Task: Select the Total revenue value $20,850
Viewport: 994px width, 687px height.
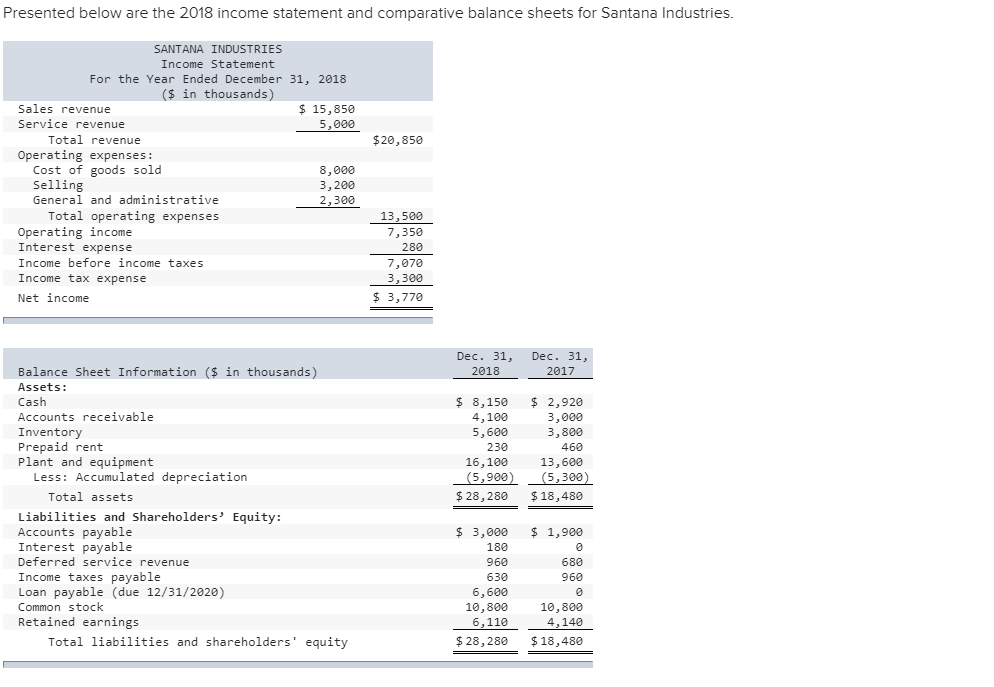Action: tap(406, 139)
